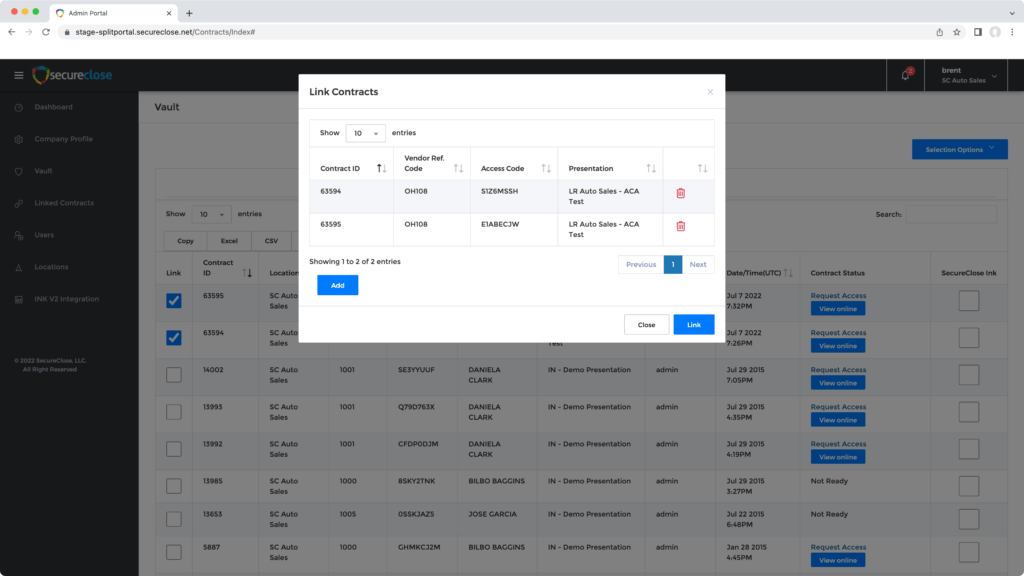This screenshot has height=576, width=1024.
Task: Click the Search input field
Action: point(951,214)
